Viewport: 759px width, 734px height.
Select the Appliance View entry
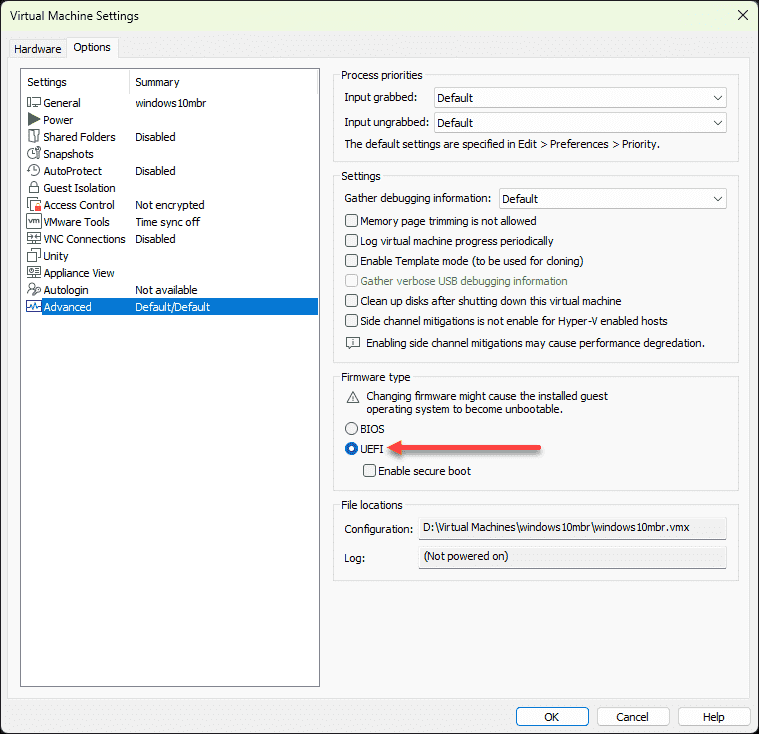(x=172, y=273)
